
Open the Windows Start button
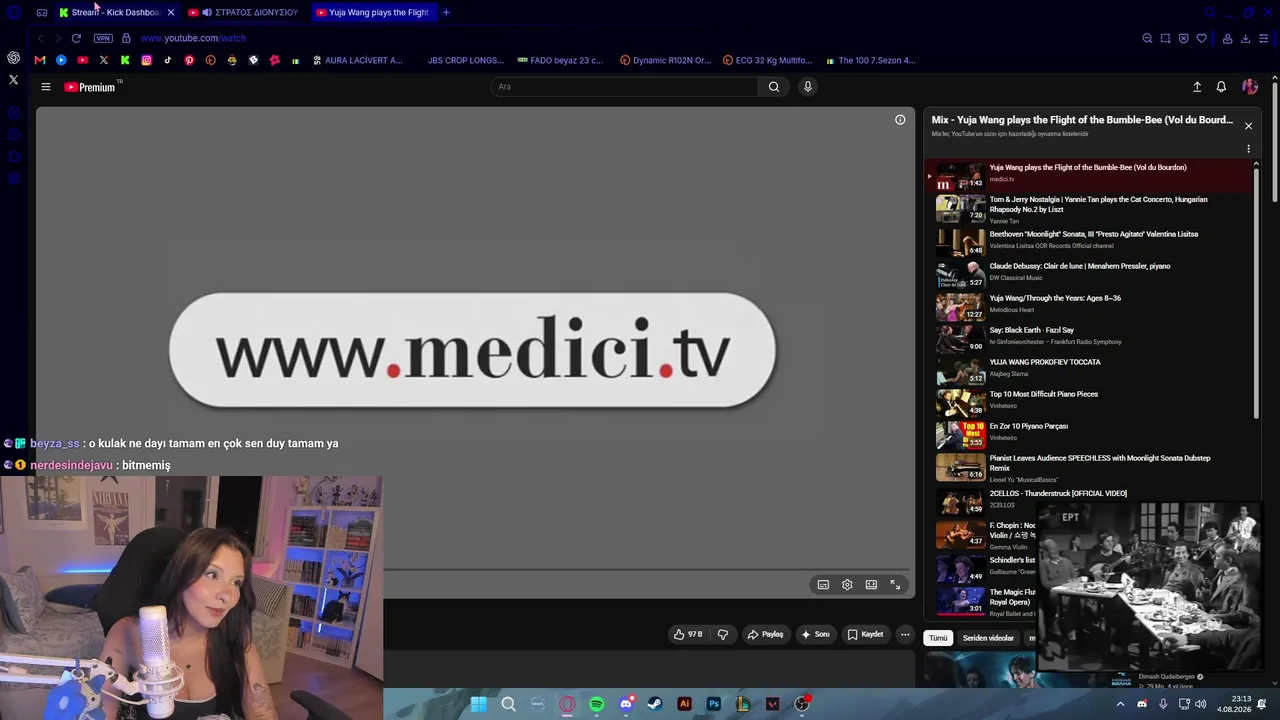[x=479, y=704]
